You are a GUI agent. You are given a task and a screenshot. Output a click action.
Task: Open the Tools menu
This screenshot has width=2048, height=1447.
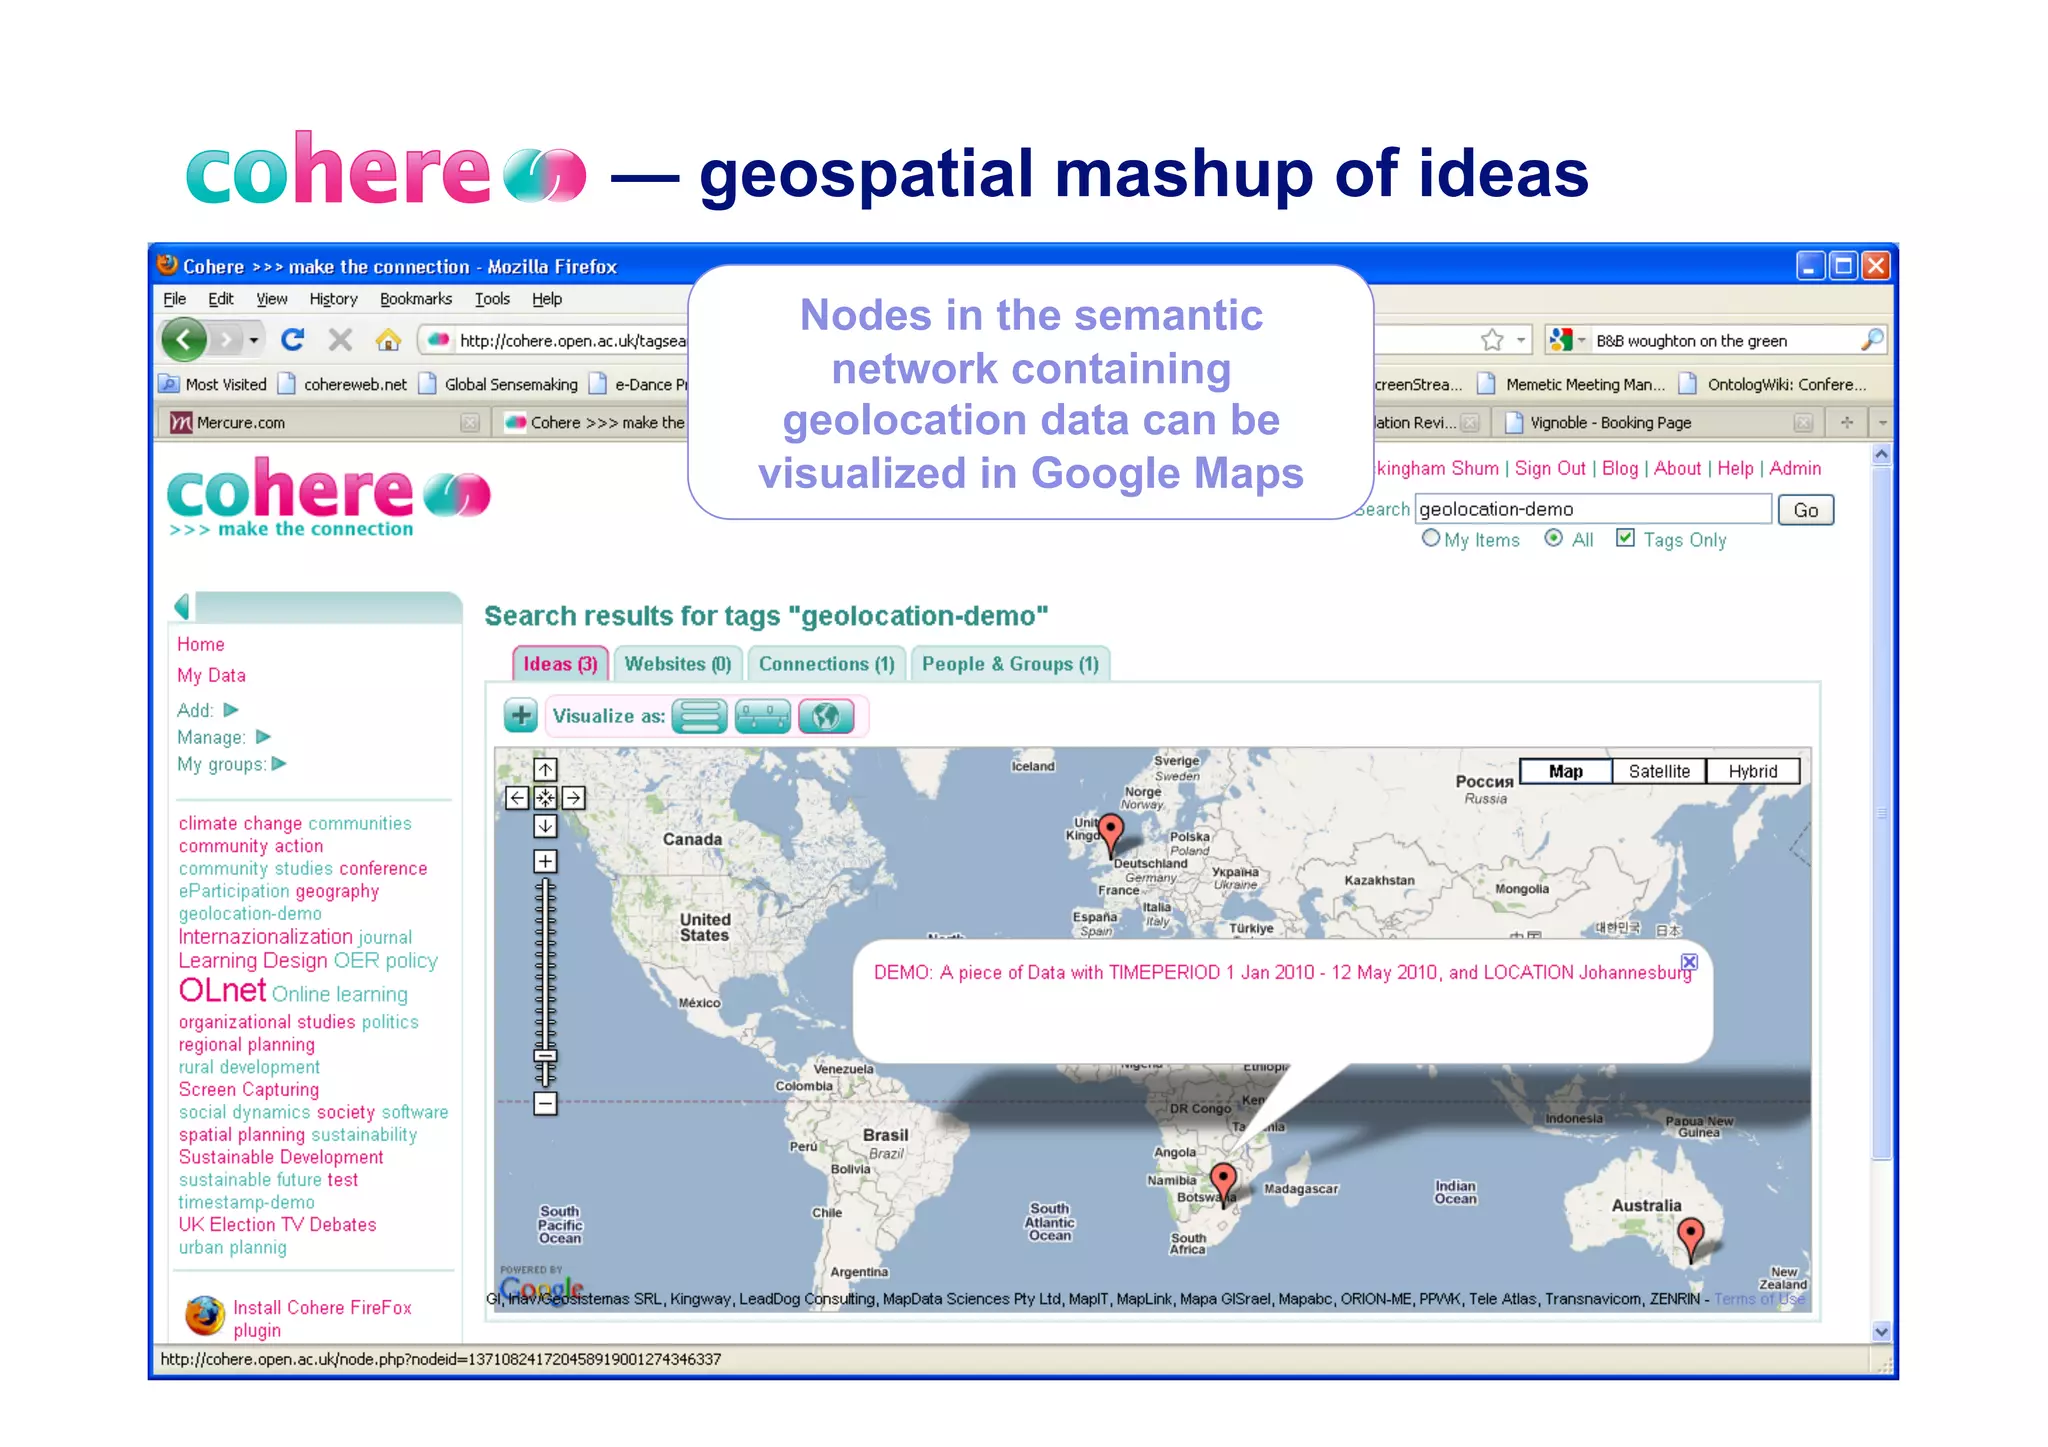coord(492,299)
